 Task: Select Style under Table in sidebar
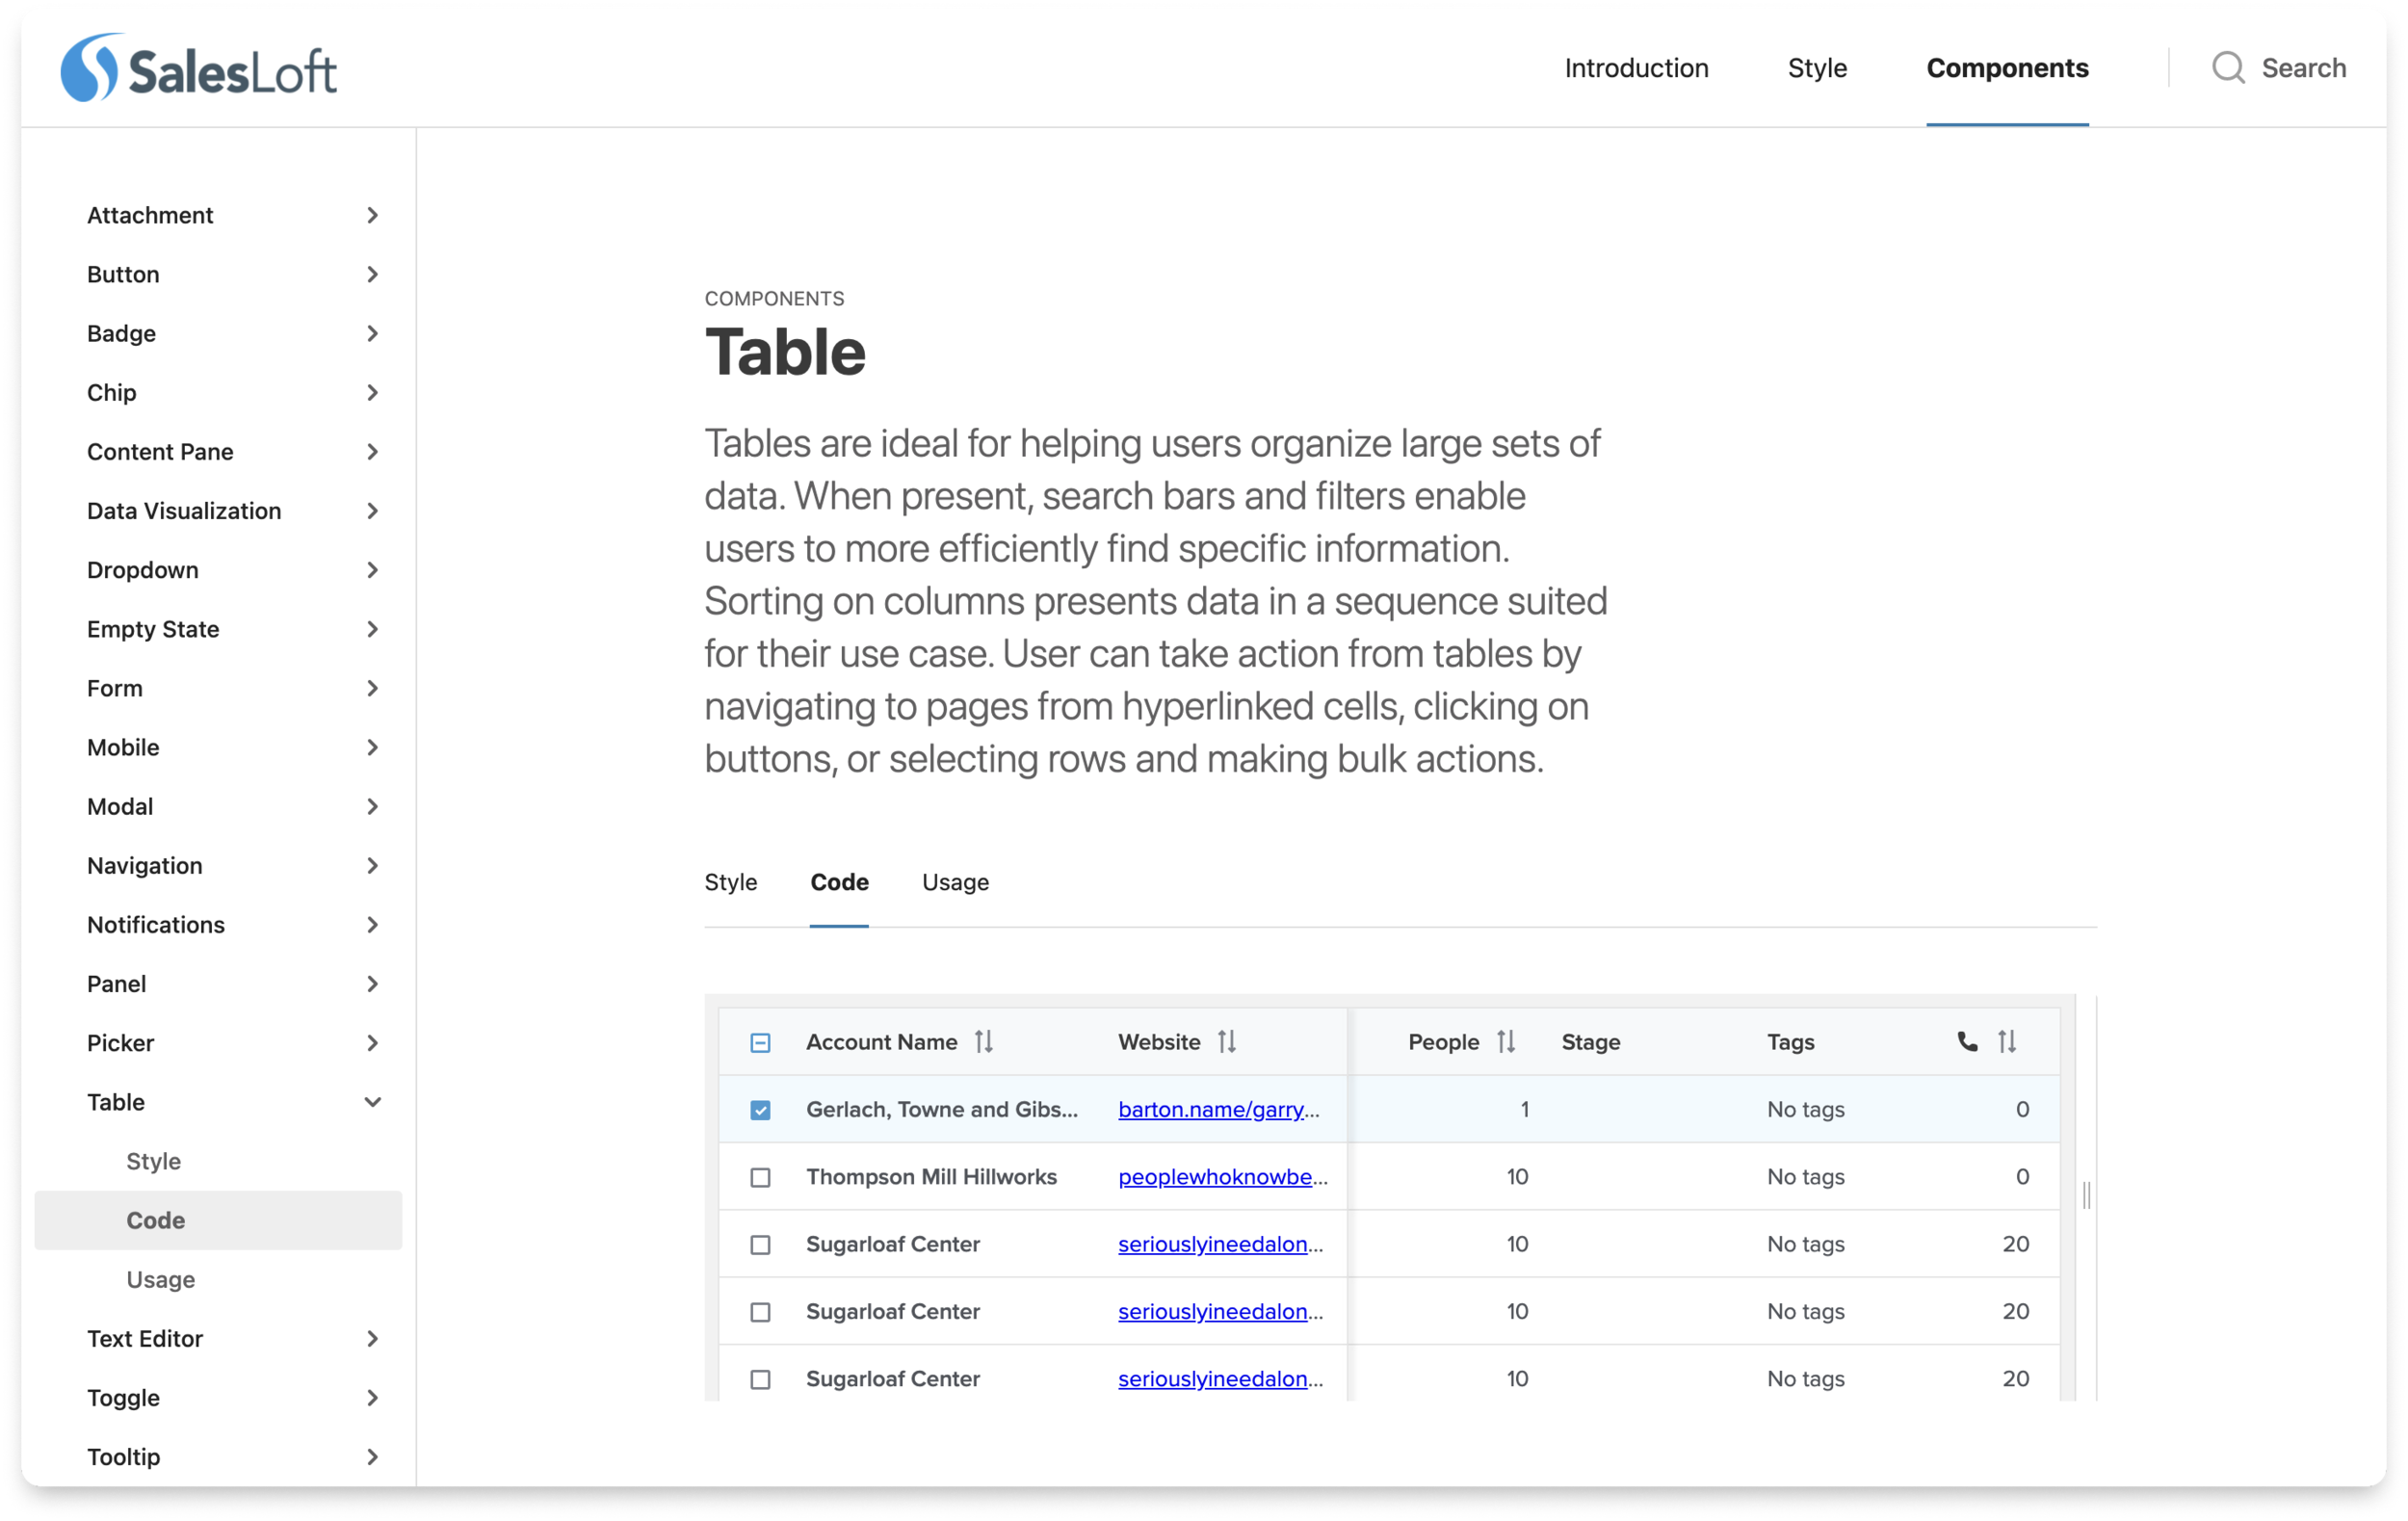tap(153, 1161)
